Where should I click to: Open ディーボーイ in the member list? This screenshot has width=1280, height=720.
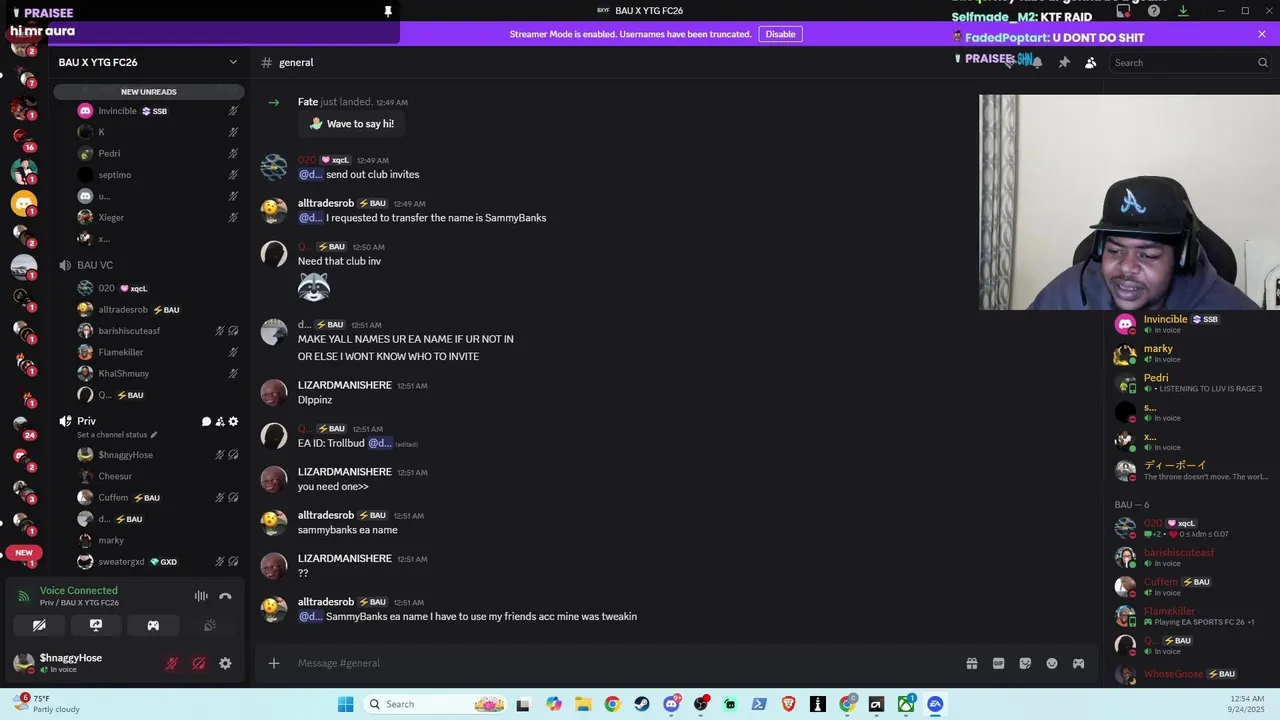1175,465
